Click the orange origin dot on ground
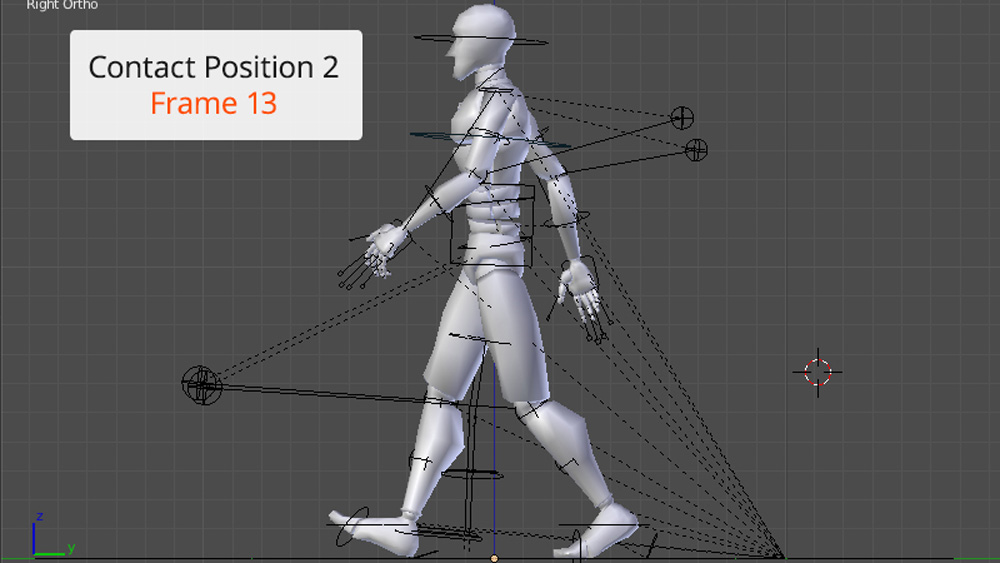The height and width of the screenshot is (563, 1000). coord(494,558)
